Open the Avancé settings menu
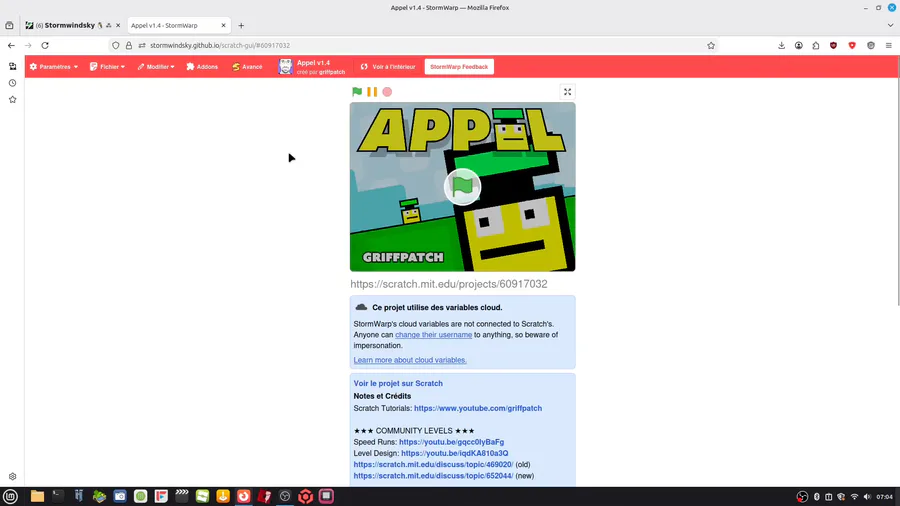The image size is (900, 506). click(x=247, y=67)
